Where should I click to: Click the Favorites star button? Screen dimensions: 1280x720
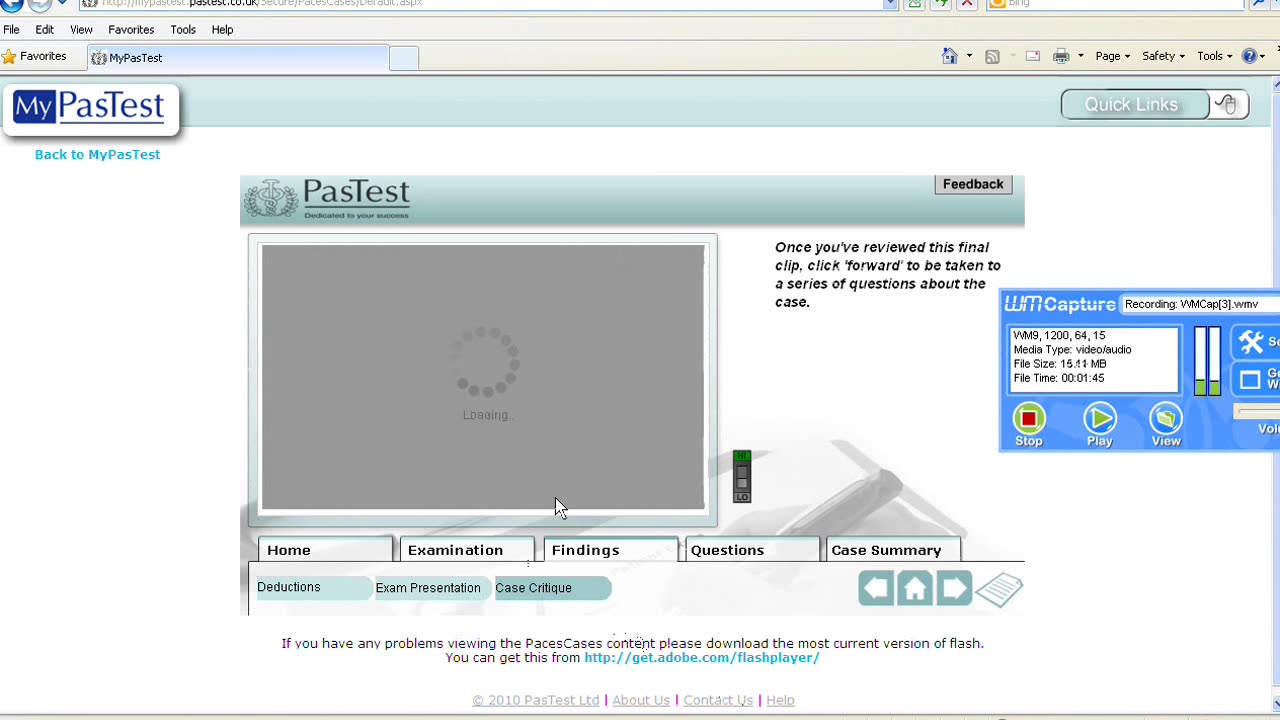[x=35, y=57]
